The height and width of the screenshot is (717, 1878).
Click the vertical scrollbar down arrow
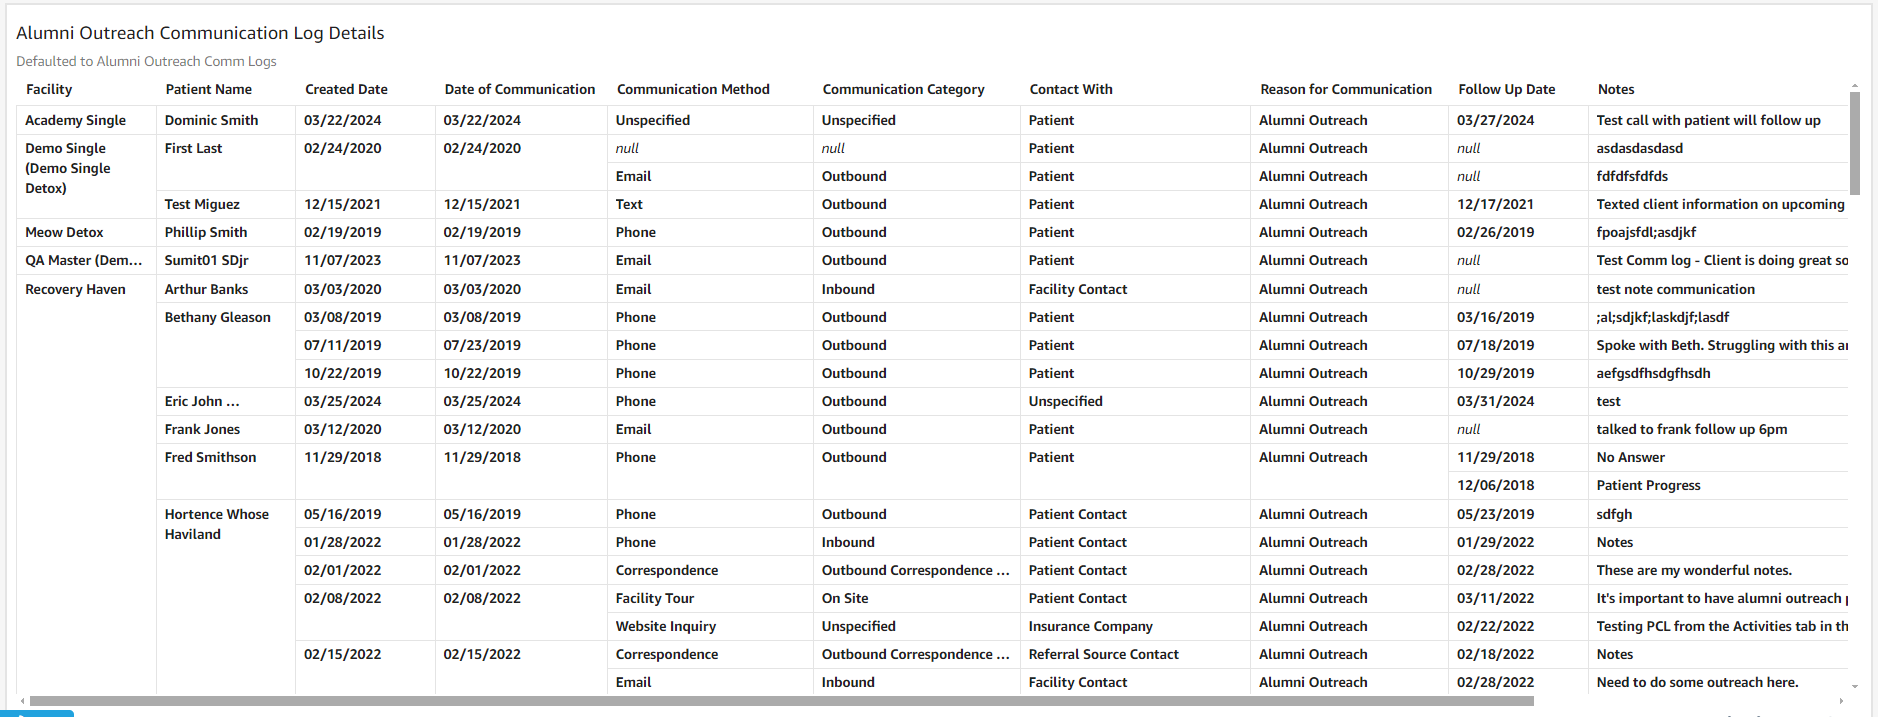coord(1854,687)
